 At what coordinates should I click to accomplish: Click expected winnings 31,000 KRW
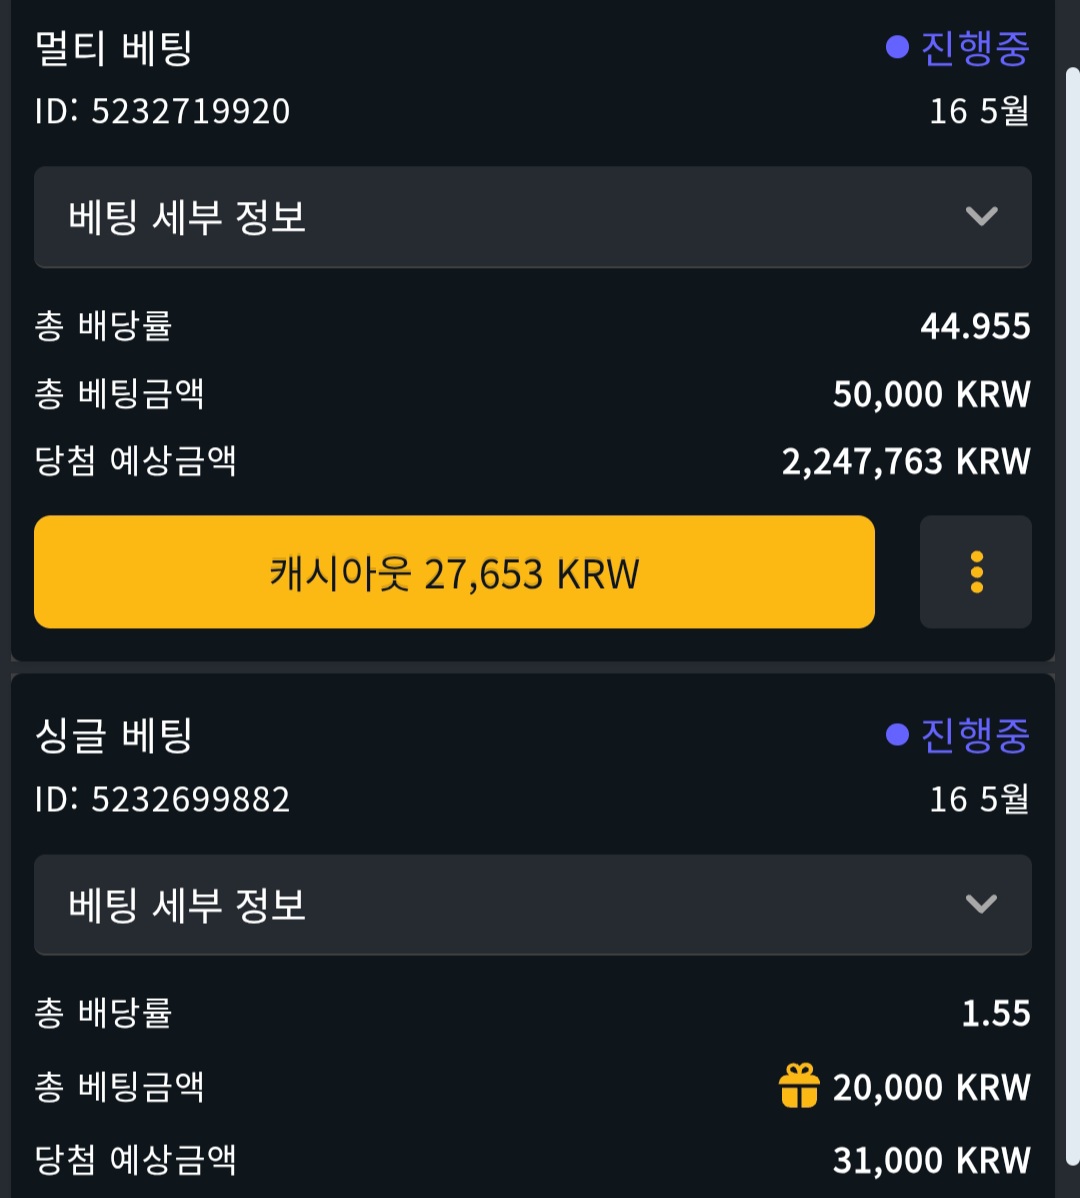tap(930, 1160)
